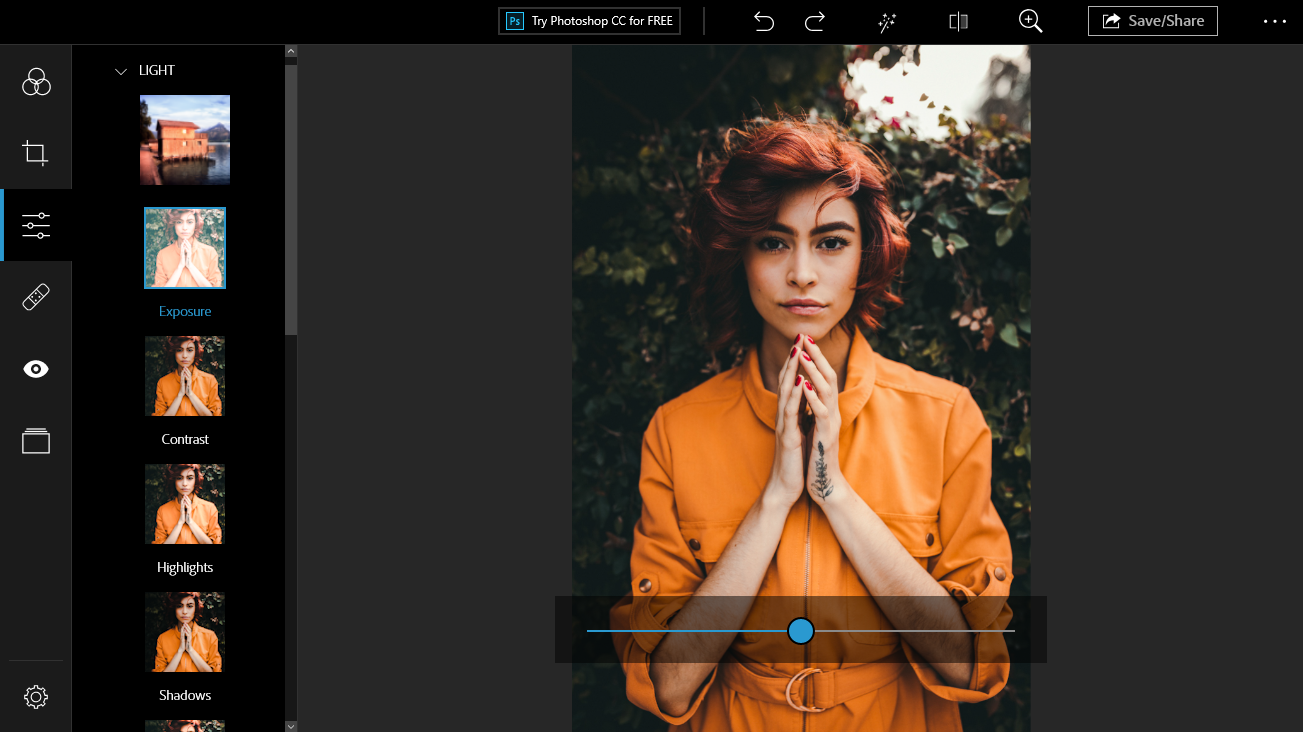Image resolution: width=1303 pixels, height=732 pixels.
Task: Open Try Photoshop CC for FREE
Action: pos(589,20)
